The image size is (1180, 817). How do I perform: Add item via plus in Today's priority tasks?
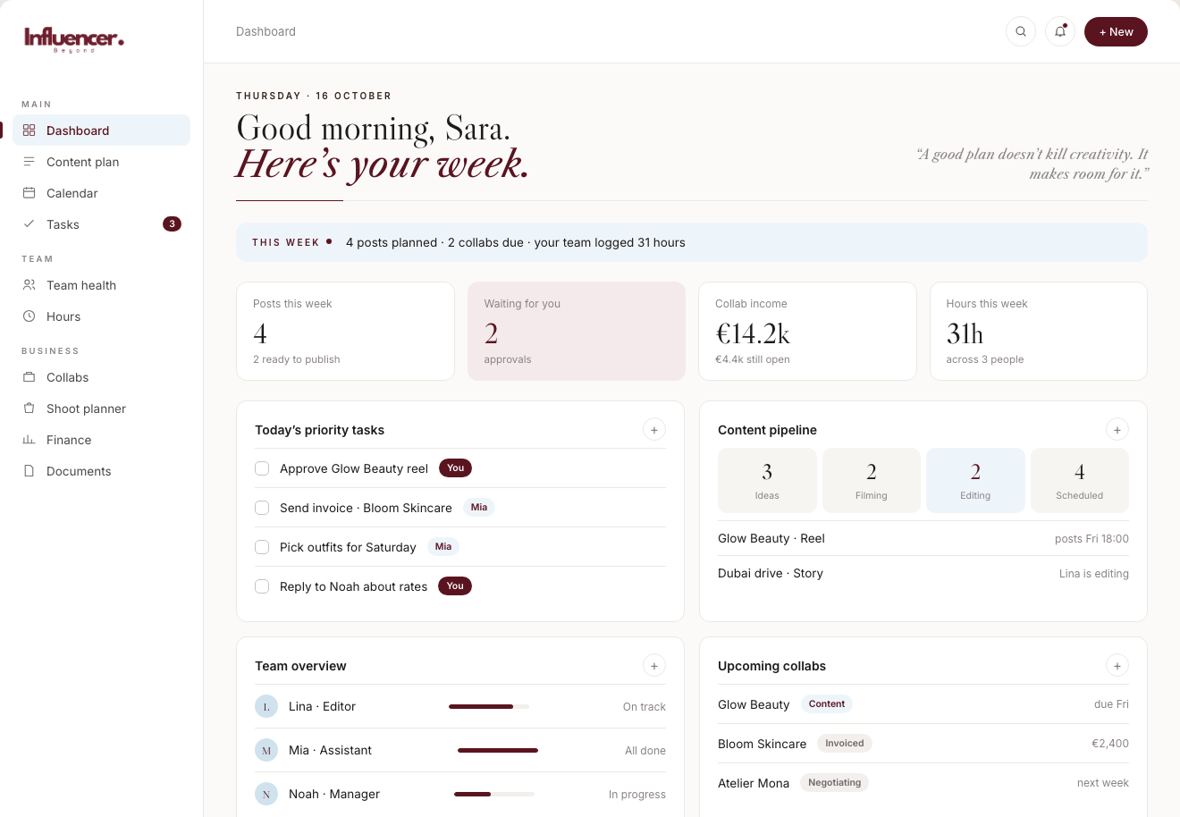654,430
